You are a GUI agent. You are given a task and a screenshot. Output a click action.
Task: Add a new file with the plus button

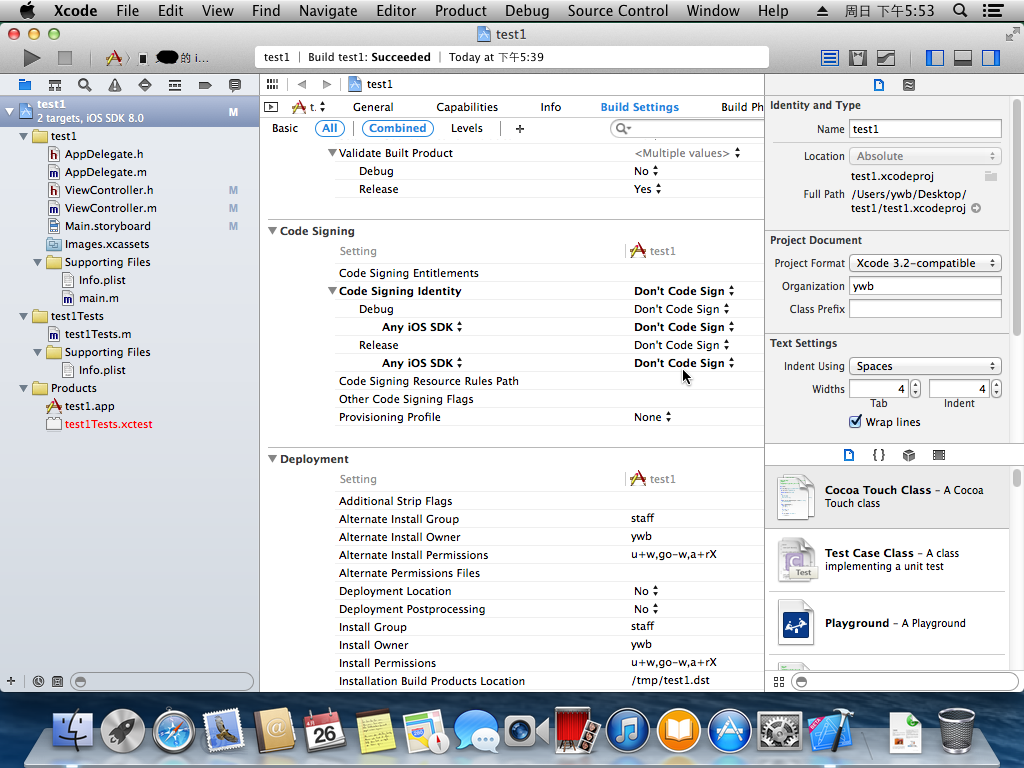point(11,681)
